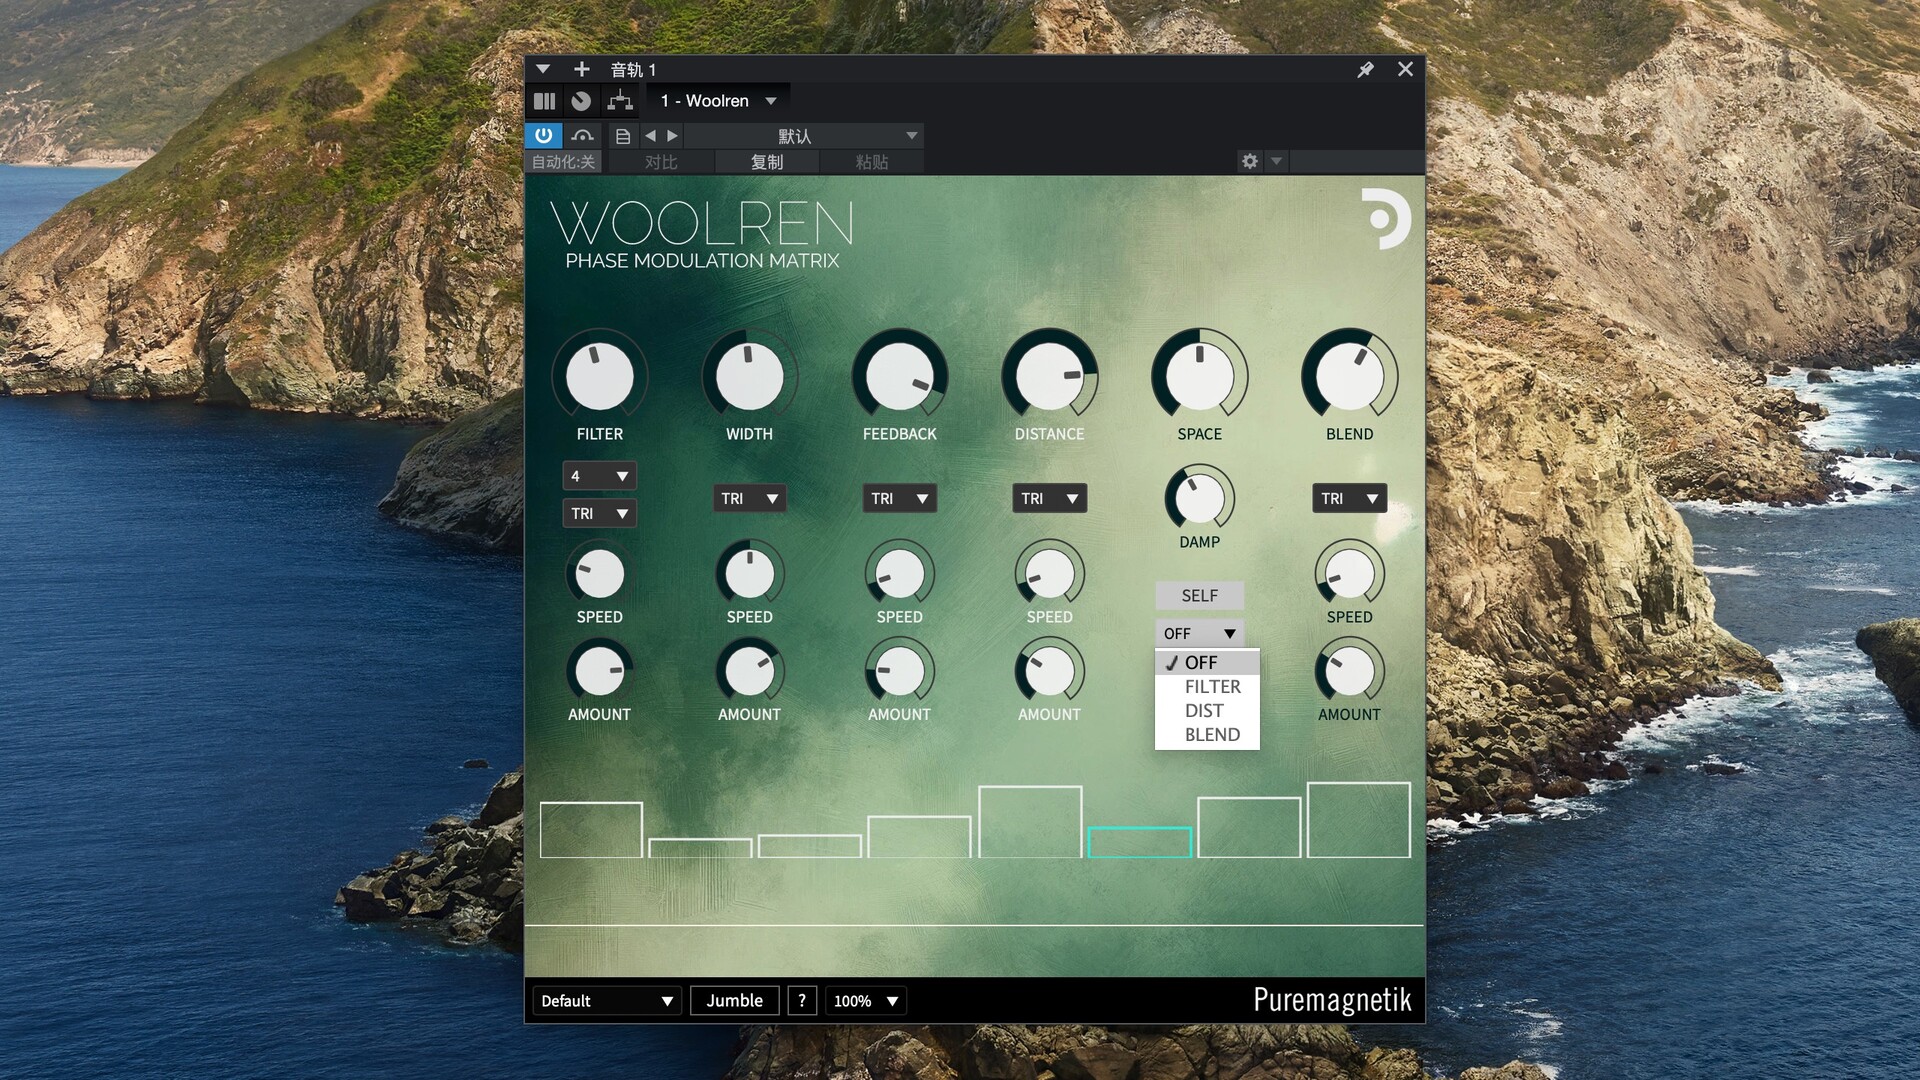Open the TRI waveform dropdown under FEEDBACK

coord(899,498)
